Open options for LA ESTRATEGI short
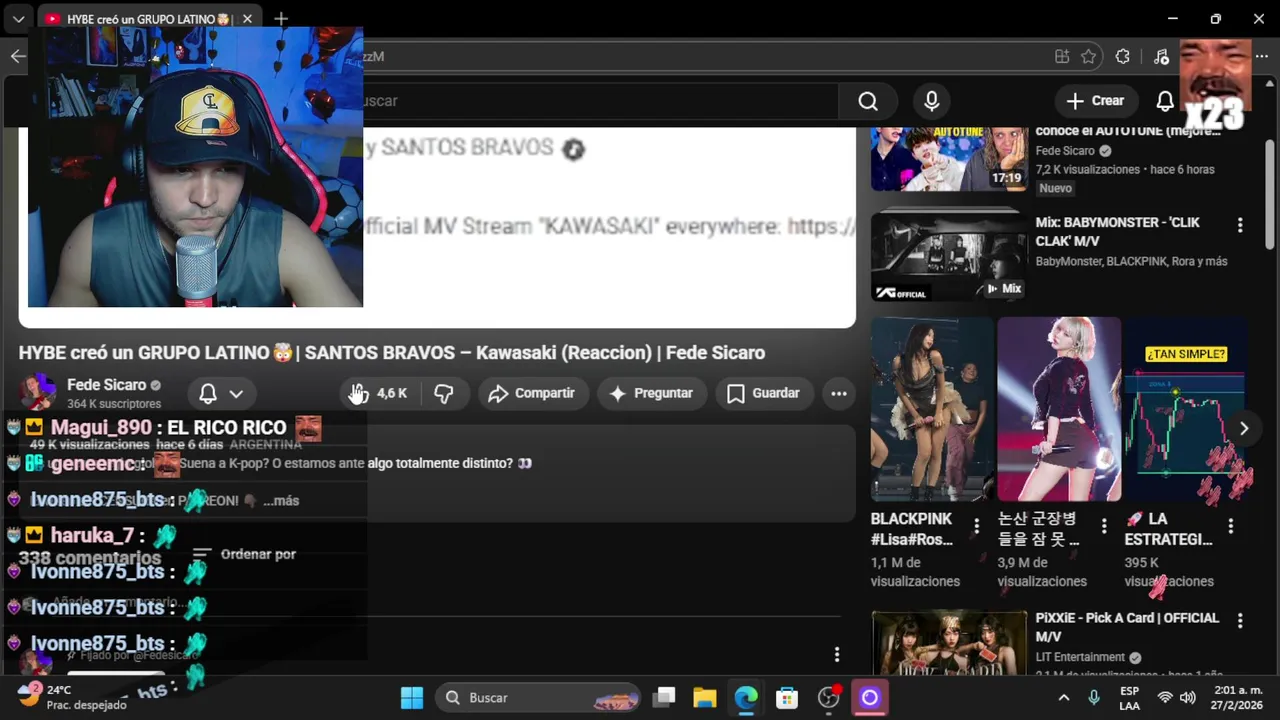The image size is (1280, 720). (1231, 525)
